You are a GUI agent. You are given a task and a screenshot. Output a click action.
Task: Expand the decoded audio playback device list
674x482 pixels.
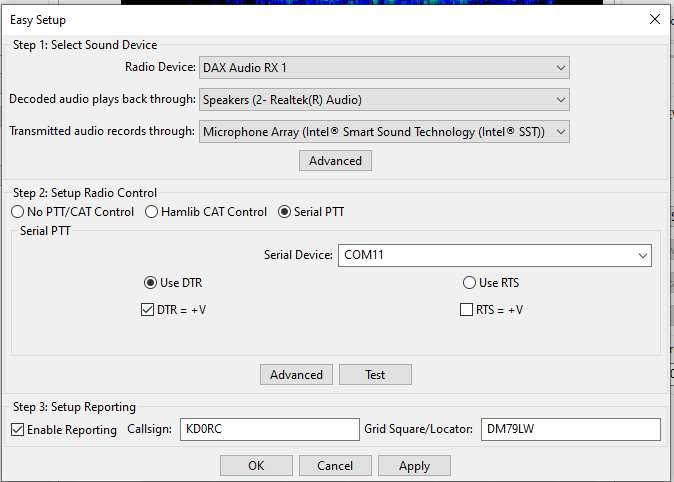(x=384, y=100)
